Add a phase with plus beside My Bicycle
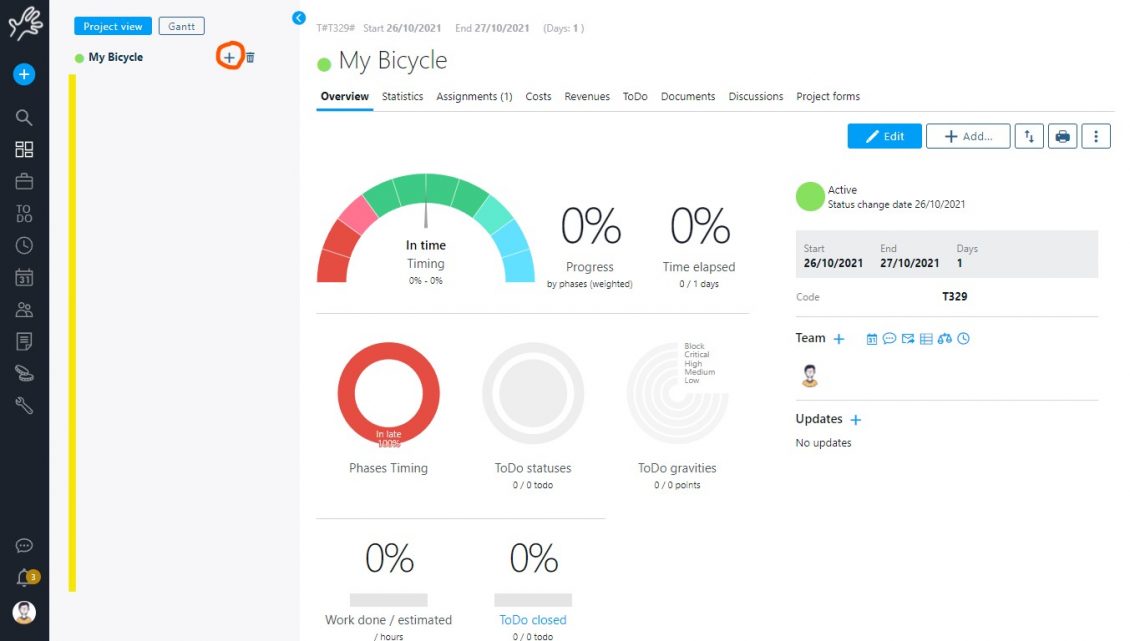The image size is (1130, 641). (x=229, y=58)
